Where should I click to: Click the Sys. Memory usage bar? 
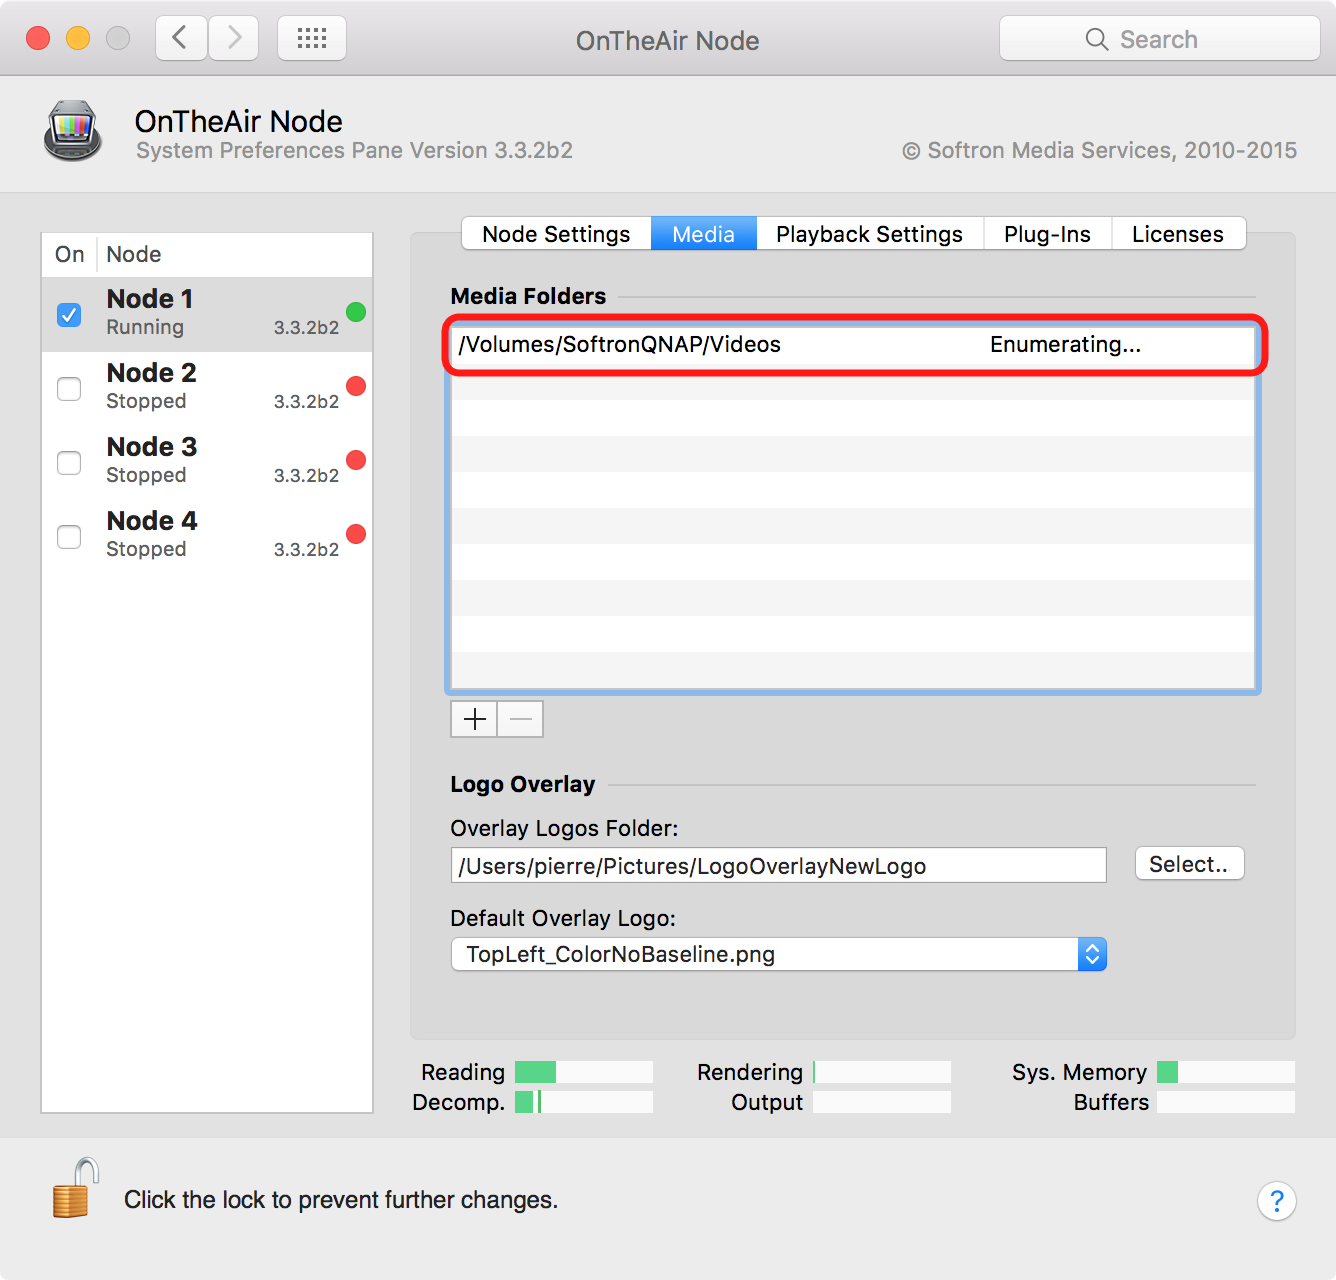coord(1226,1072)
